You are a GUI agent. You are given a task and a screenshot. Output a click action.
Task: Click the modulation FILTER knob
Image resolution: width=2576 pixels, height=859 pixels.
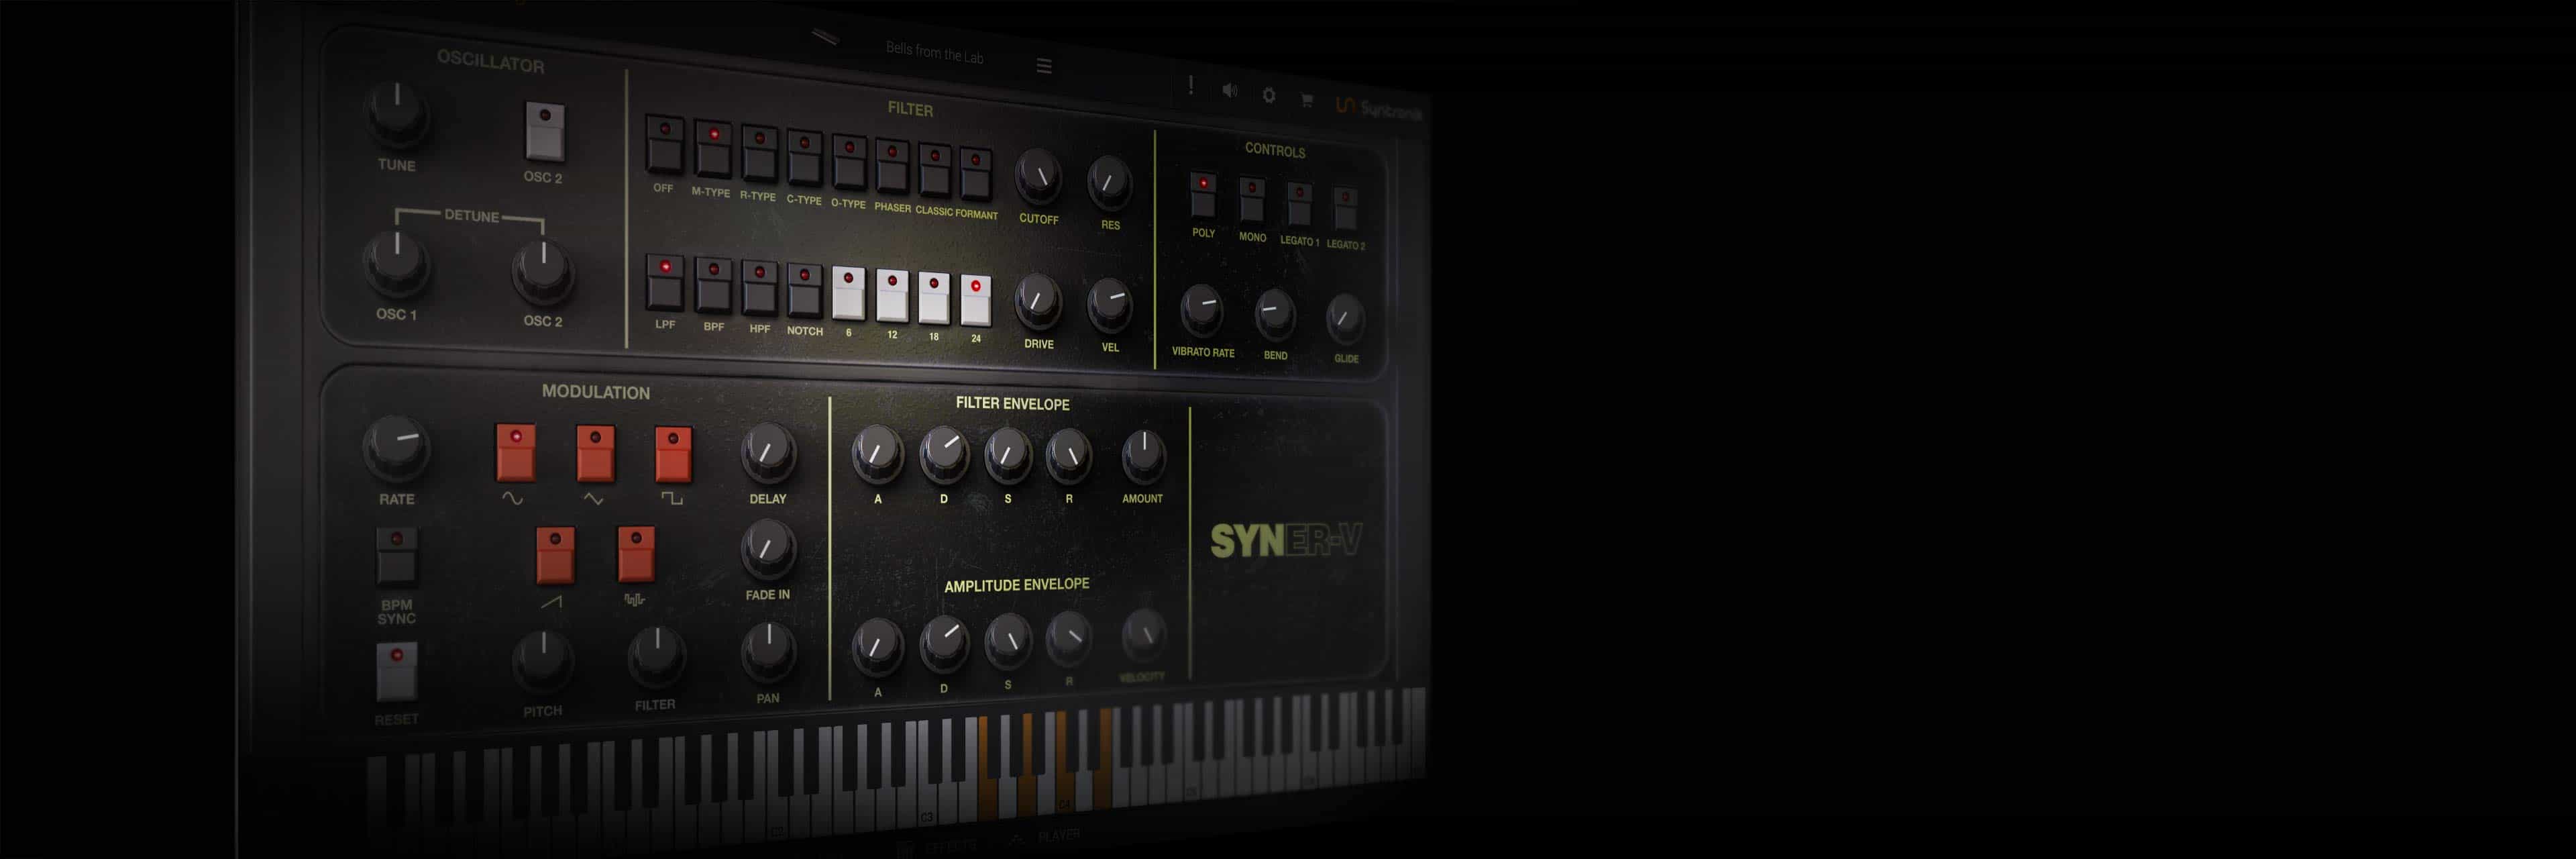pyautogui.click(x=656, y=657)
